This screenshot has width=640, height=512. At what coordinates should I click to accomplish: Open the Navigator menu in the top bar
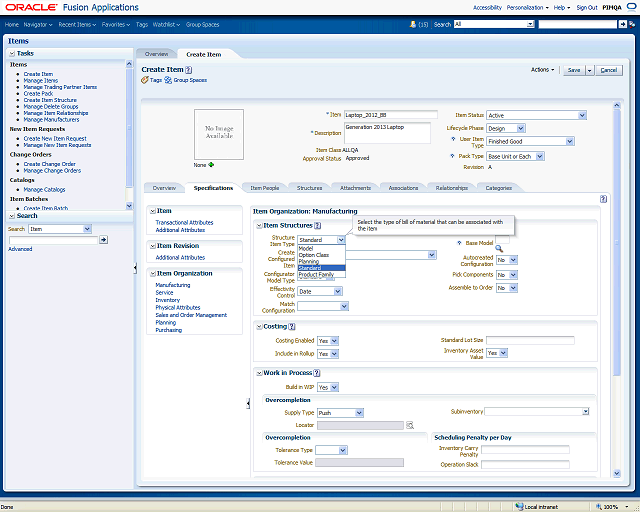click(x=37, y=23)
